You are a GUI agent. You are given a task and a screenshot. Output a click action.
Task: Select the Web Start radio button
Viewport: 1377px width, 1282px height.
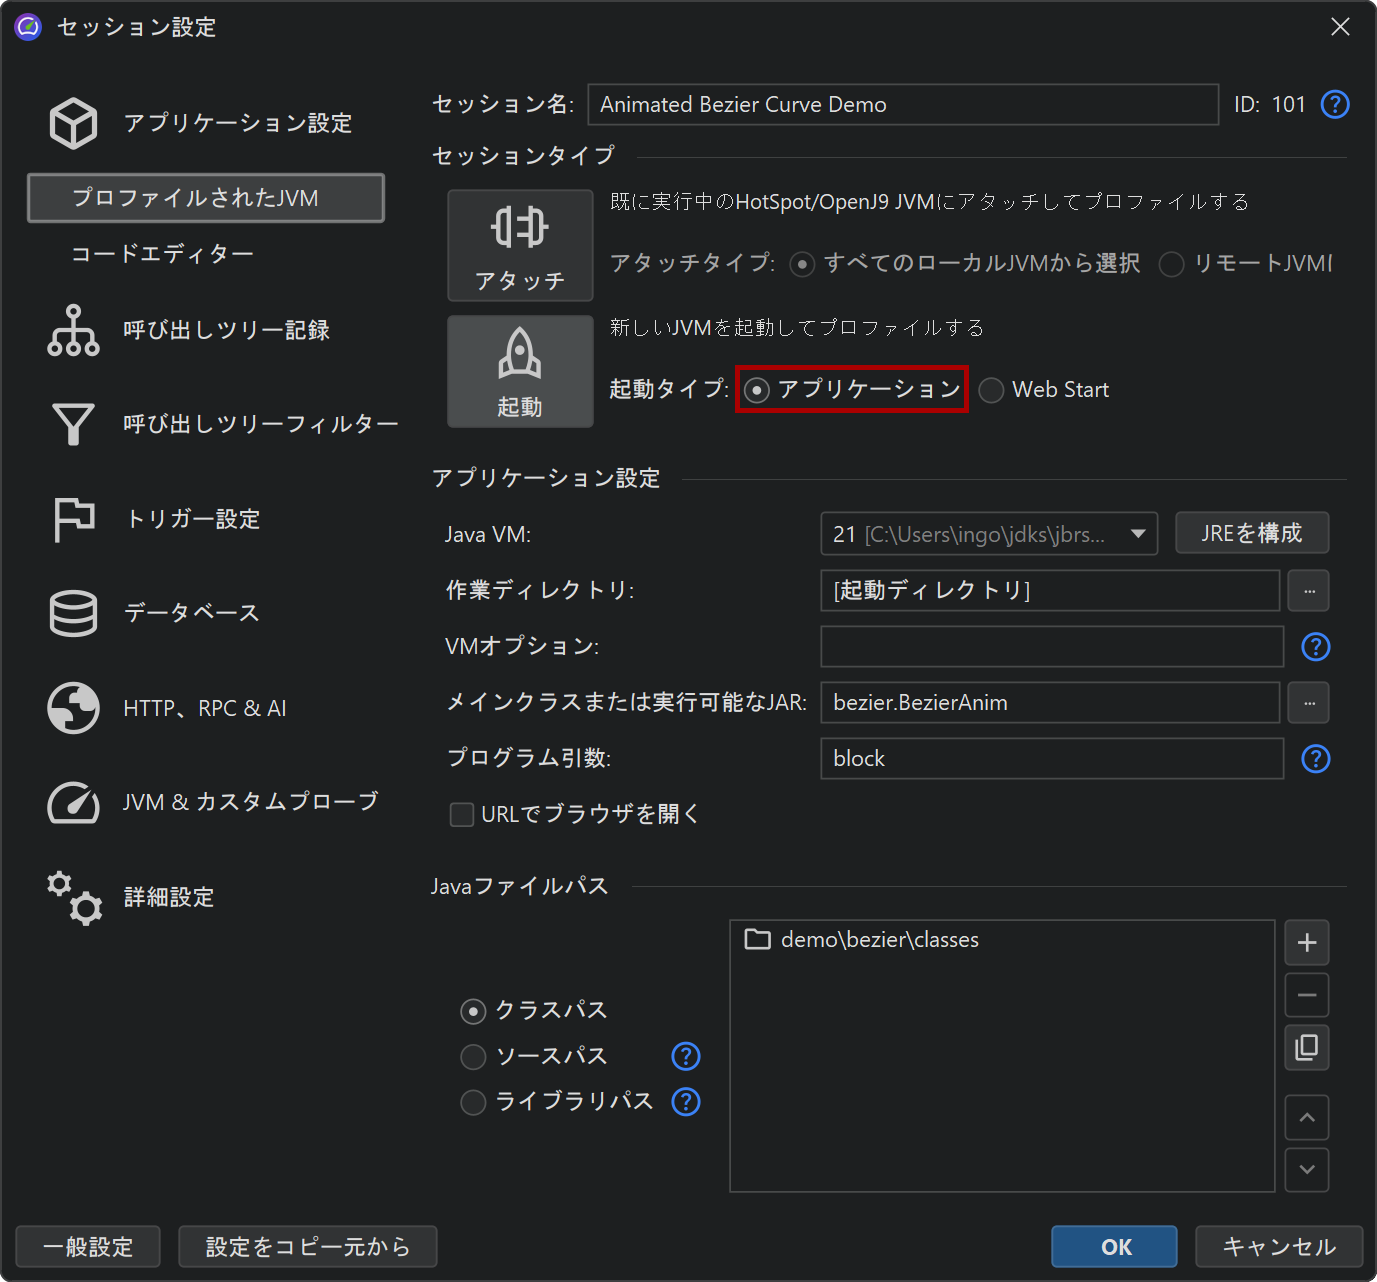pos(991,391)
